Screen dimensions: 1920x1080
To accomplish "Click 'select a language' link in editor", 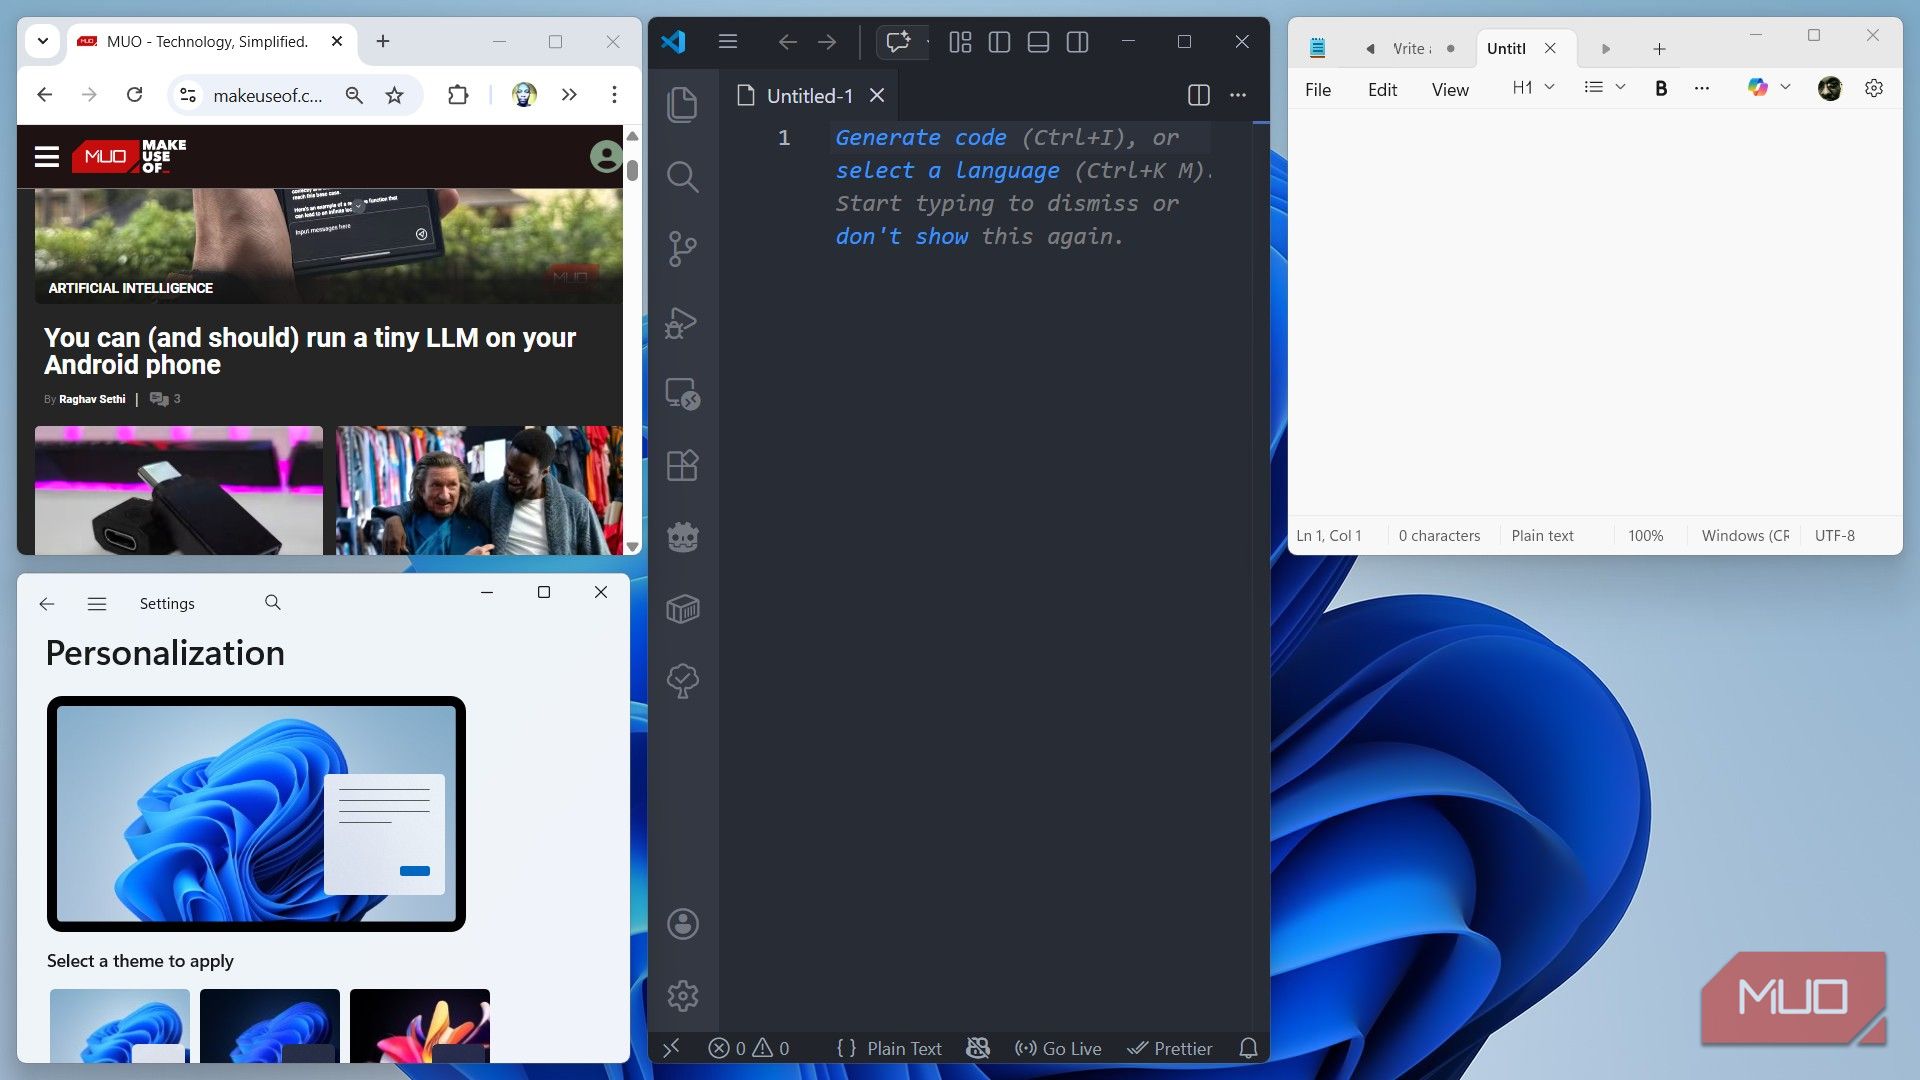I will pyautogui.click(x=947, y=170).
